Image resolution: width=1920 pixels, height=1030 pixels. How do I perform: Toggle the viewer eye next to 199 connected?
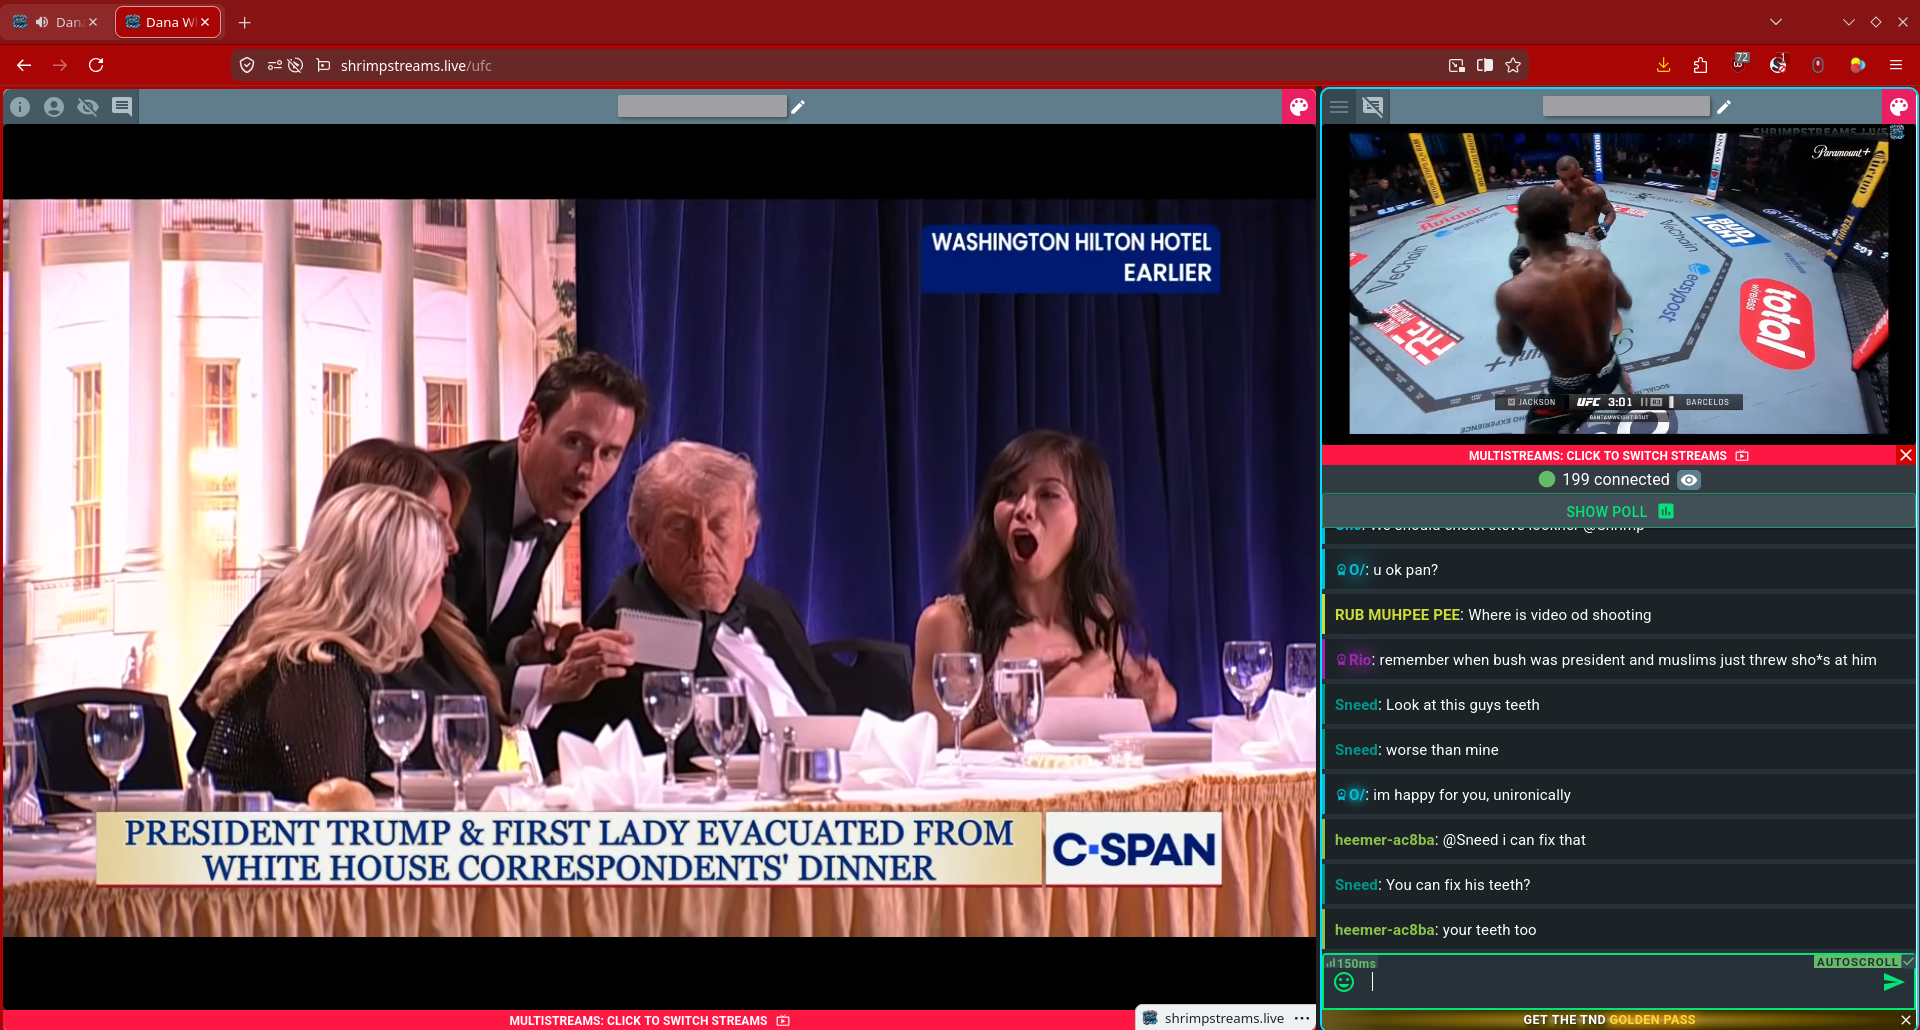(x=1689, y=480)
